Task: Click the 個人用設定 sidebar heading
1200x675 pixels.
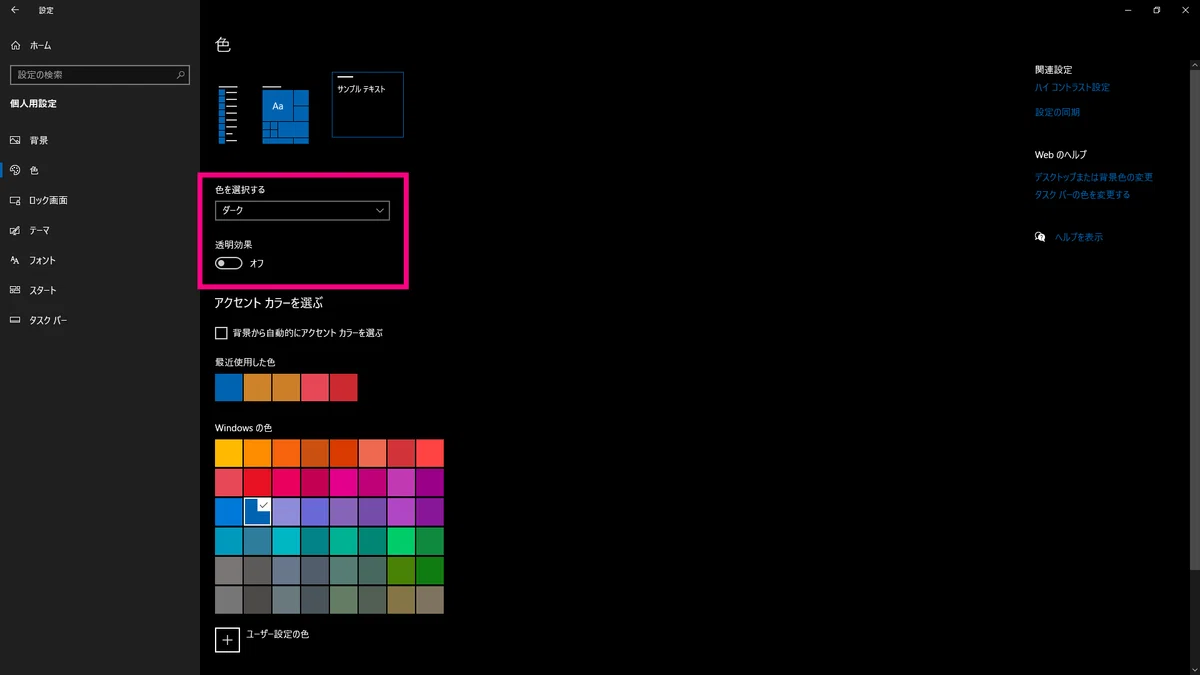Action: click(x=33, y=104)
